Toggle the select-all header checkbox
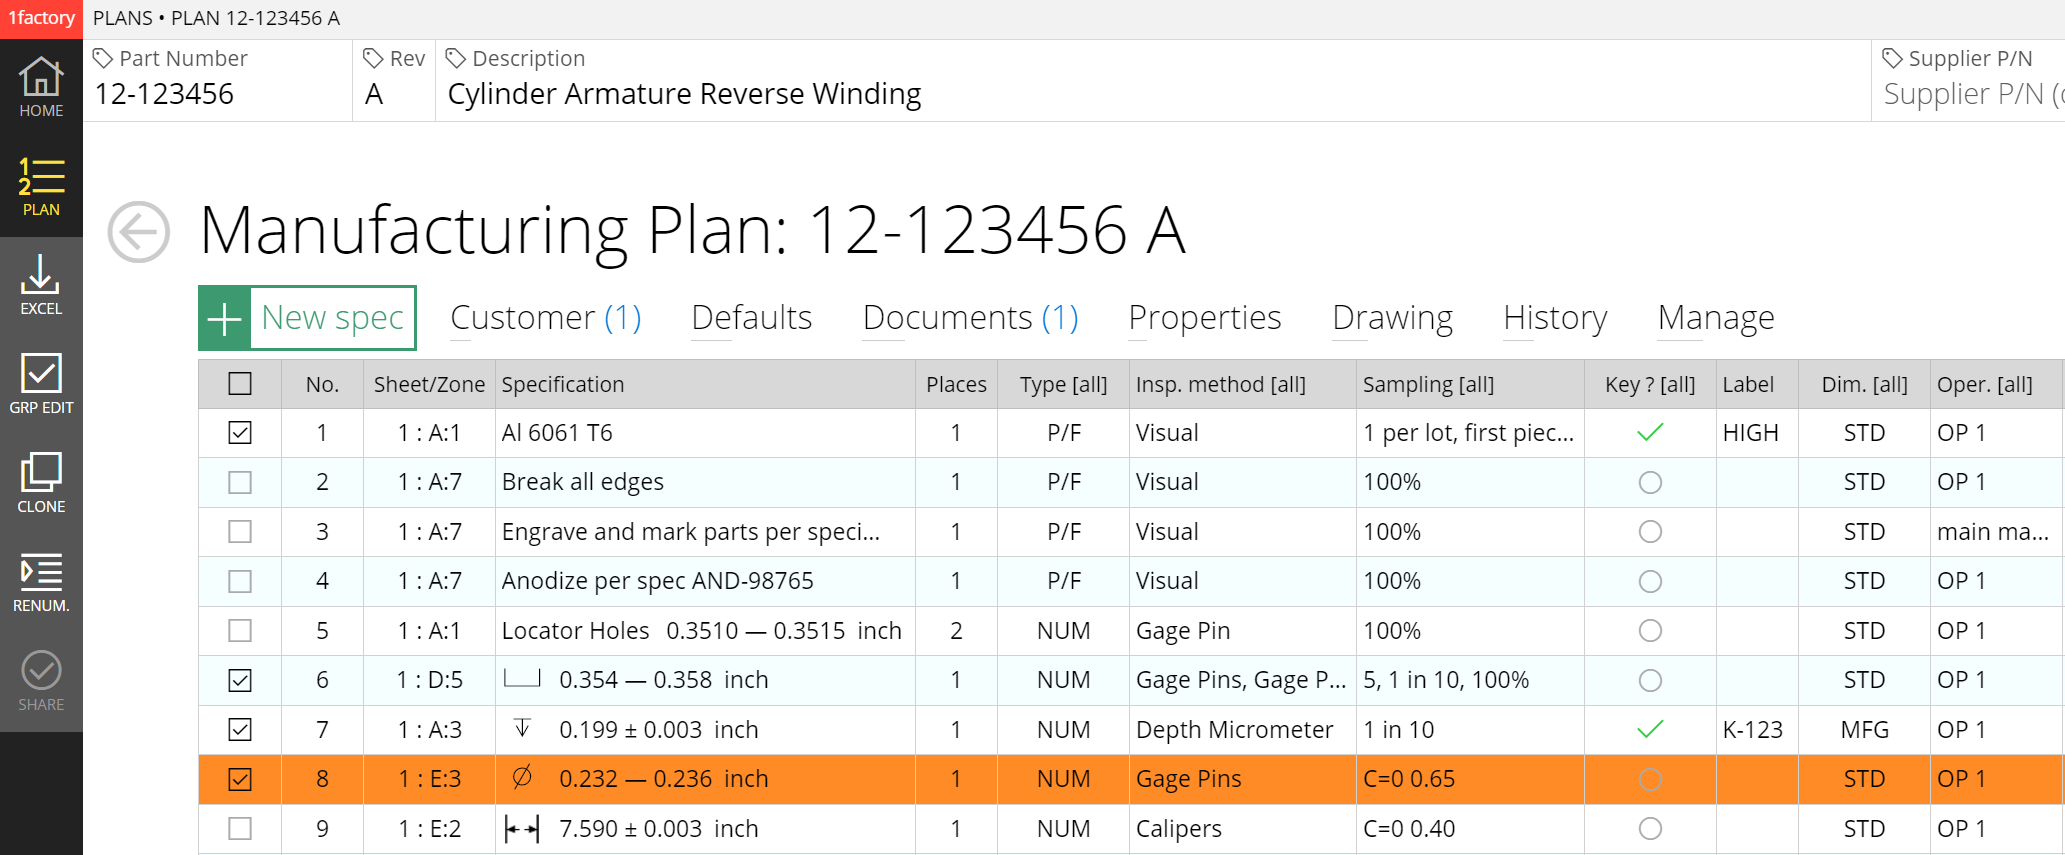Image resolution: width=2065 pixels, height=855 pixels. point(240,384)
